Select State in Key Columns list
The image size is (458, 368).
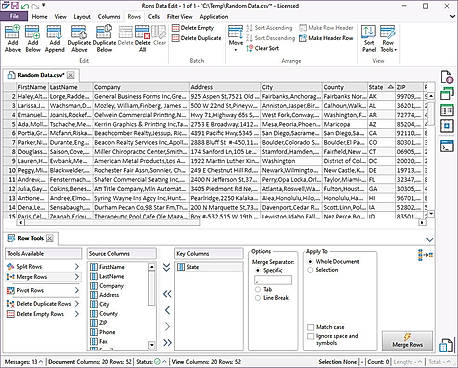tap(209, 267)
